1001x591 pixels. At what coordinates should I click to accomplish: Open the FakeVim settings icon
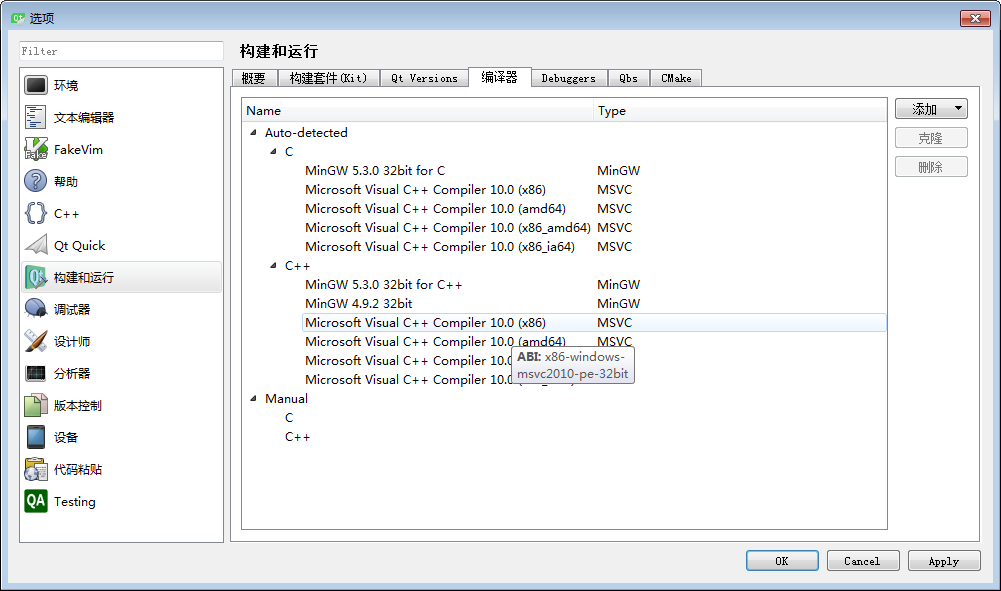[x=36, y=149]
